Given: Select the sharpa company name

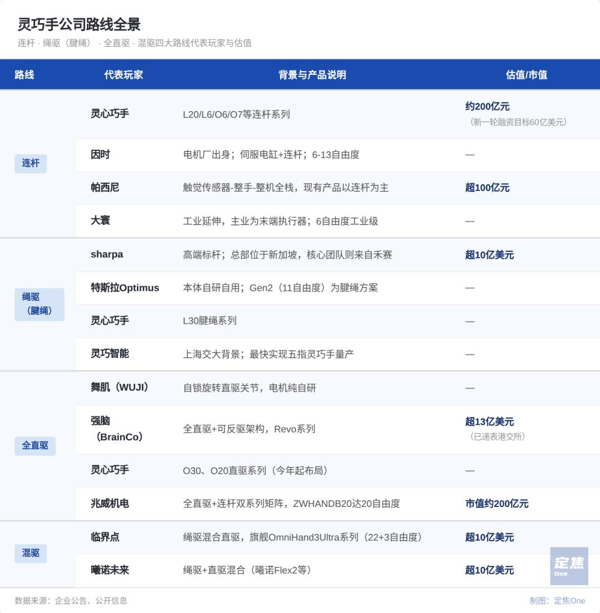Looking at the screenshot, I should [107, 255].
